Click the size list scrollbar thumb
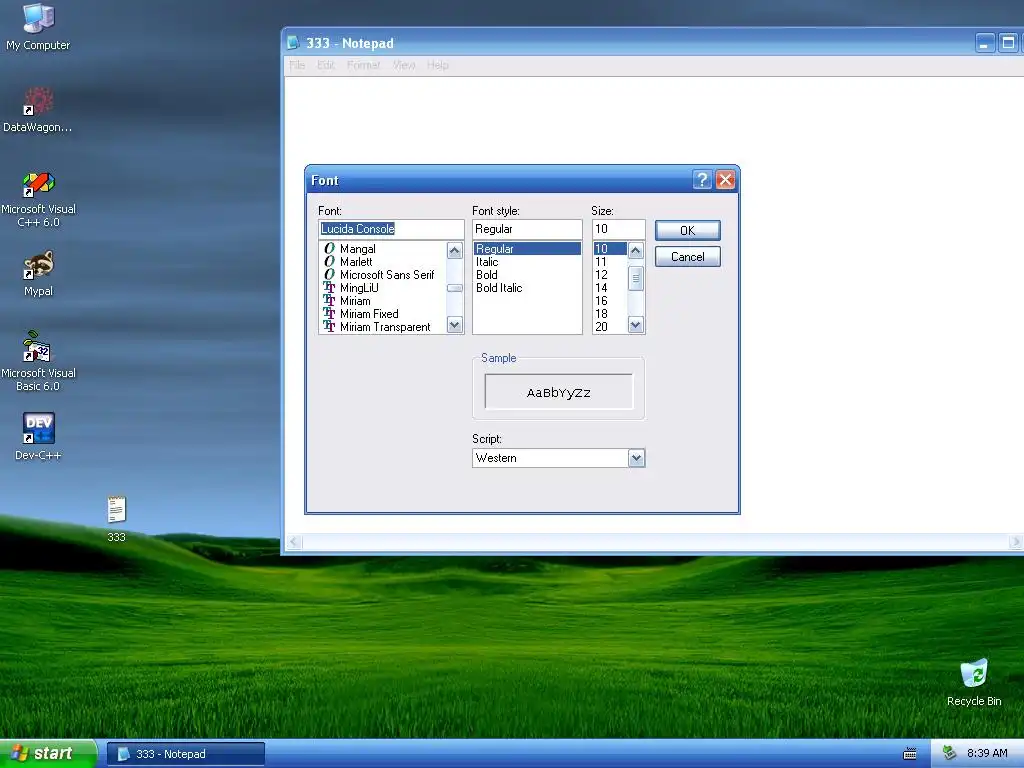Image resolution: width=1024 pixels, height=768 pixels. tap(635, 278)
